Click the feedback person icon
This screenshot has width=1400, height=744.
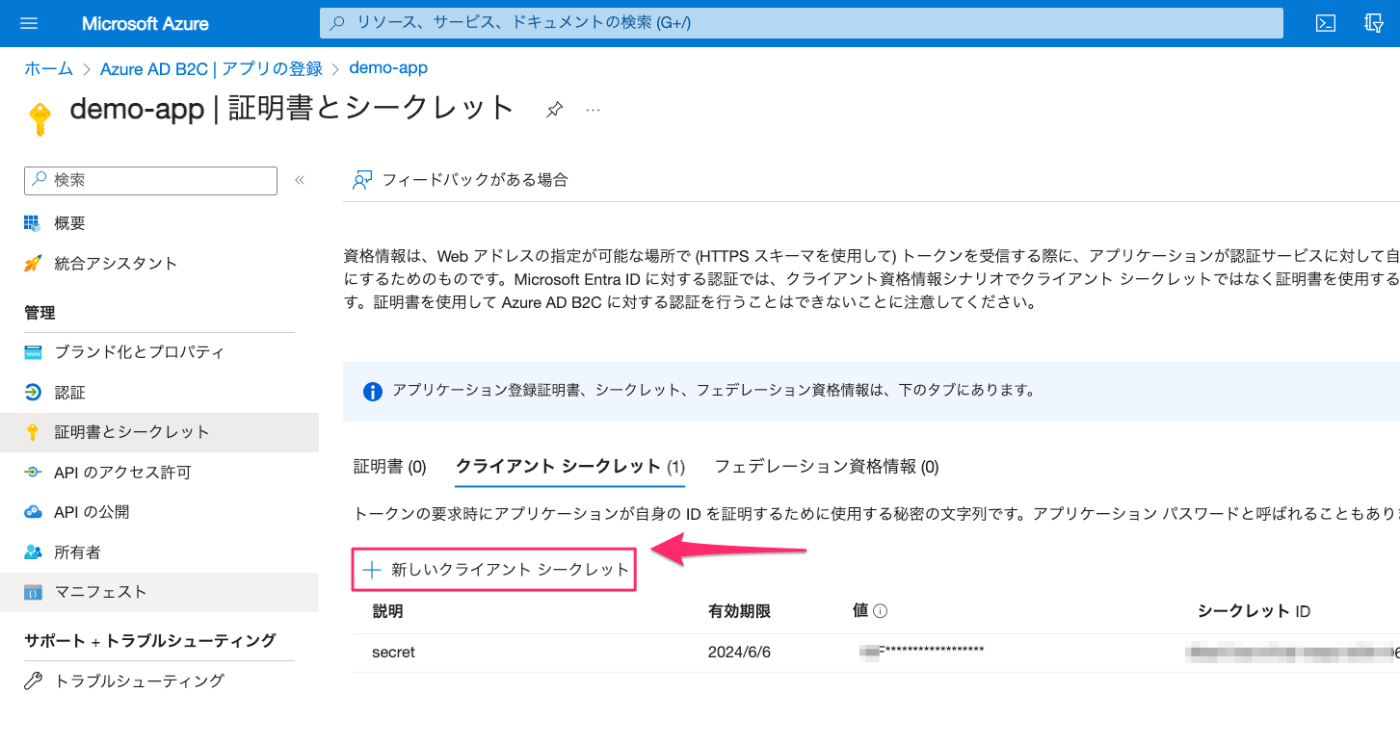[x=362, y=180]
